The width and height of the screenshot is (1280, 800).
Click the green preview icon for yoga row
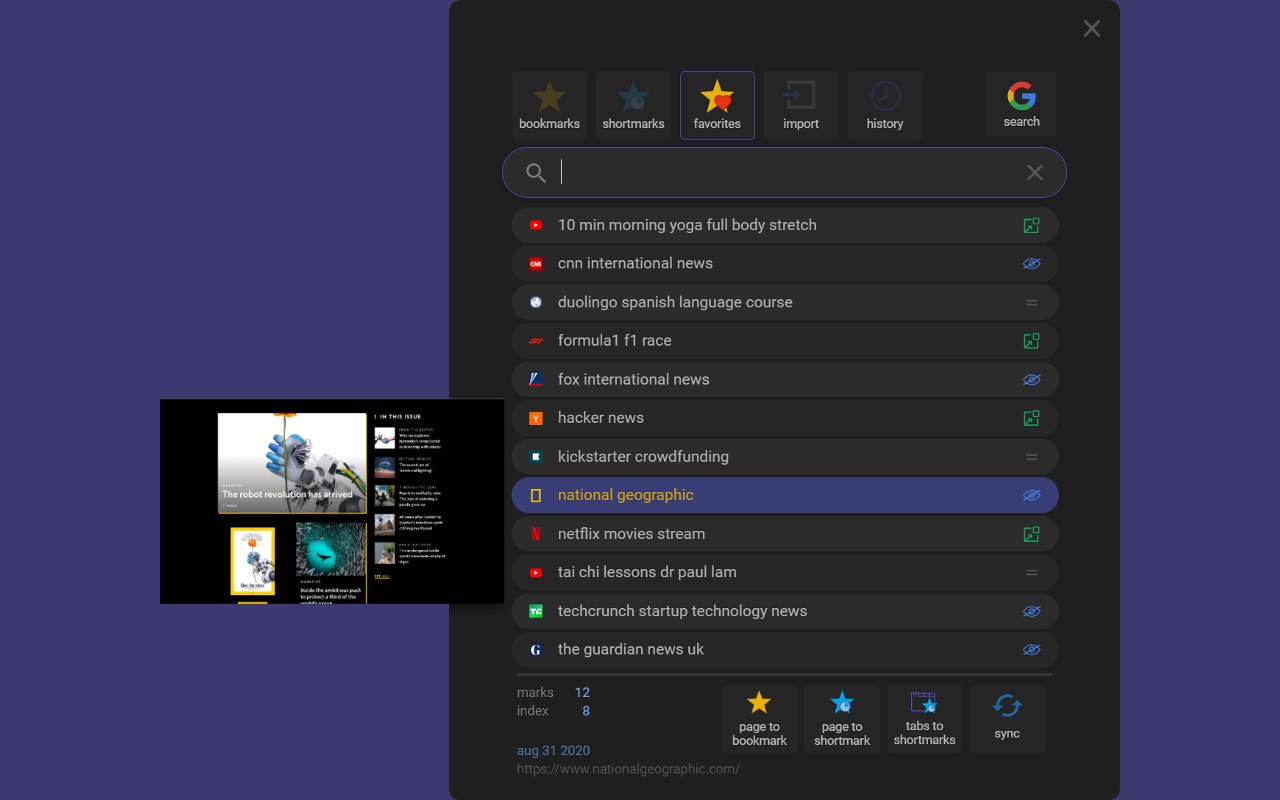pos(1032,225)
